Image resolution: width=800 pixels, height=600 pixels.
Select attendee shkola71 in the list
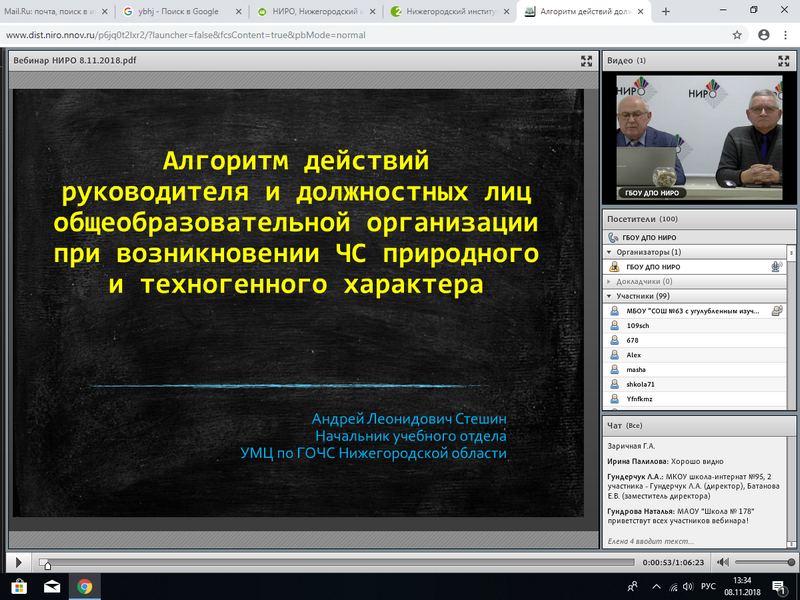pyautogui.click(x=641, y=384)
